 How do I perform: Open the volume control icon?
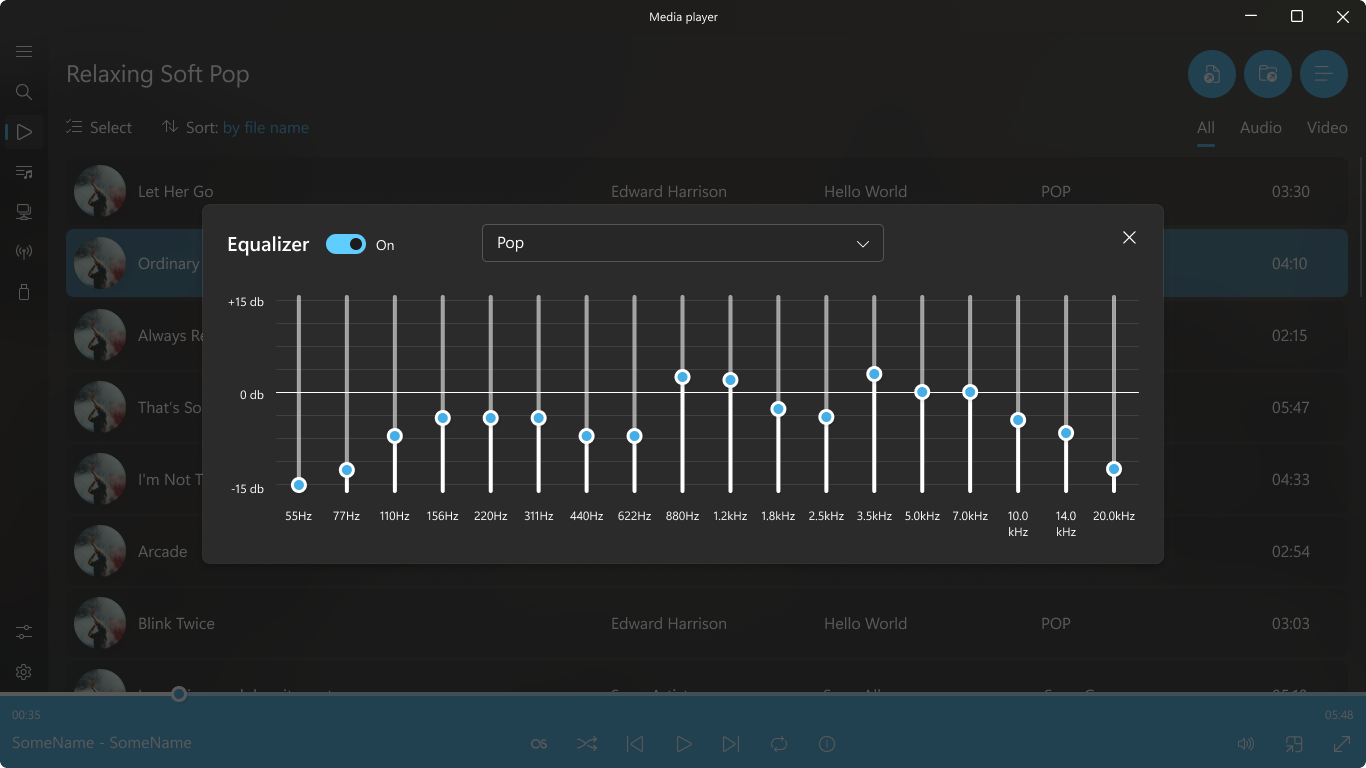coord(1245,744)
